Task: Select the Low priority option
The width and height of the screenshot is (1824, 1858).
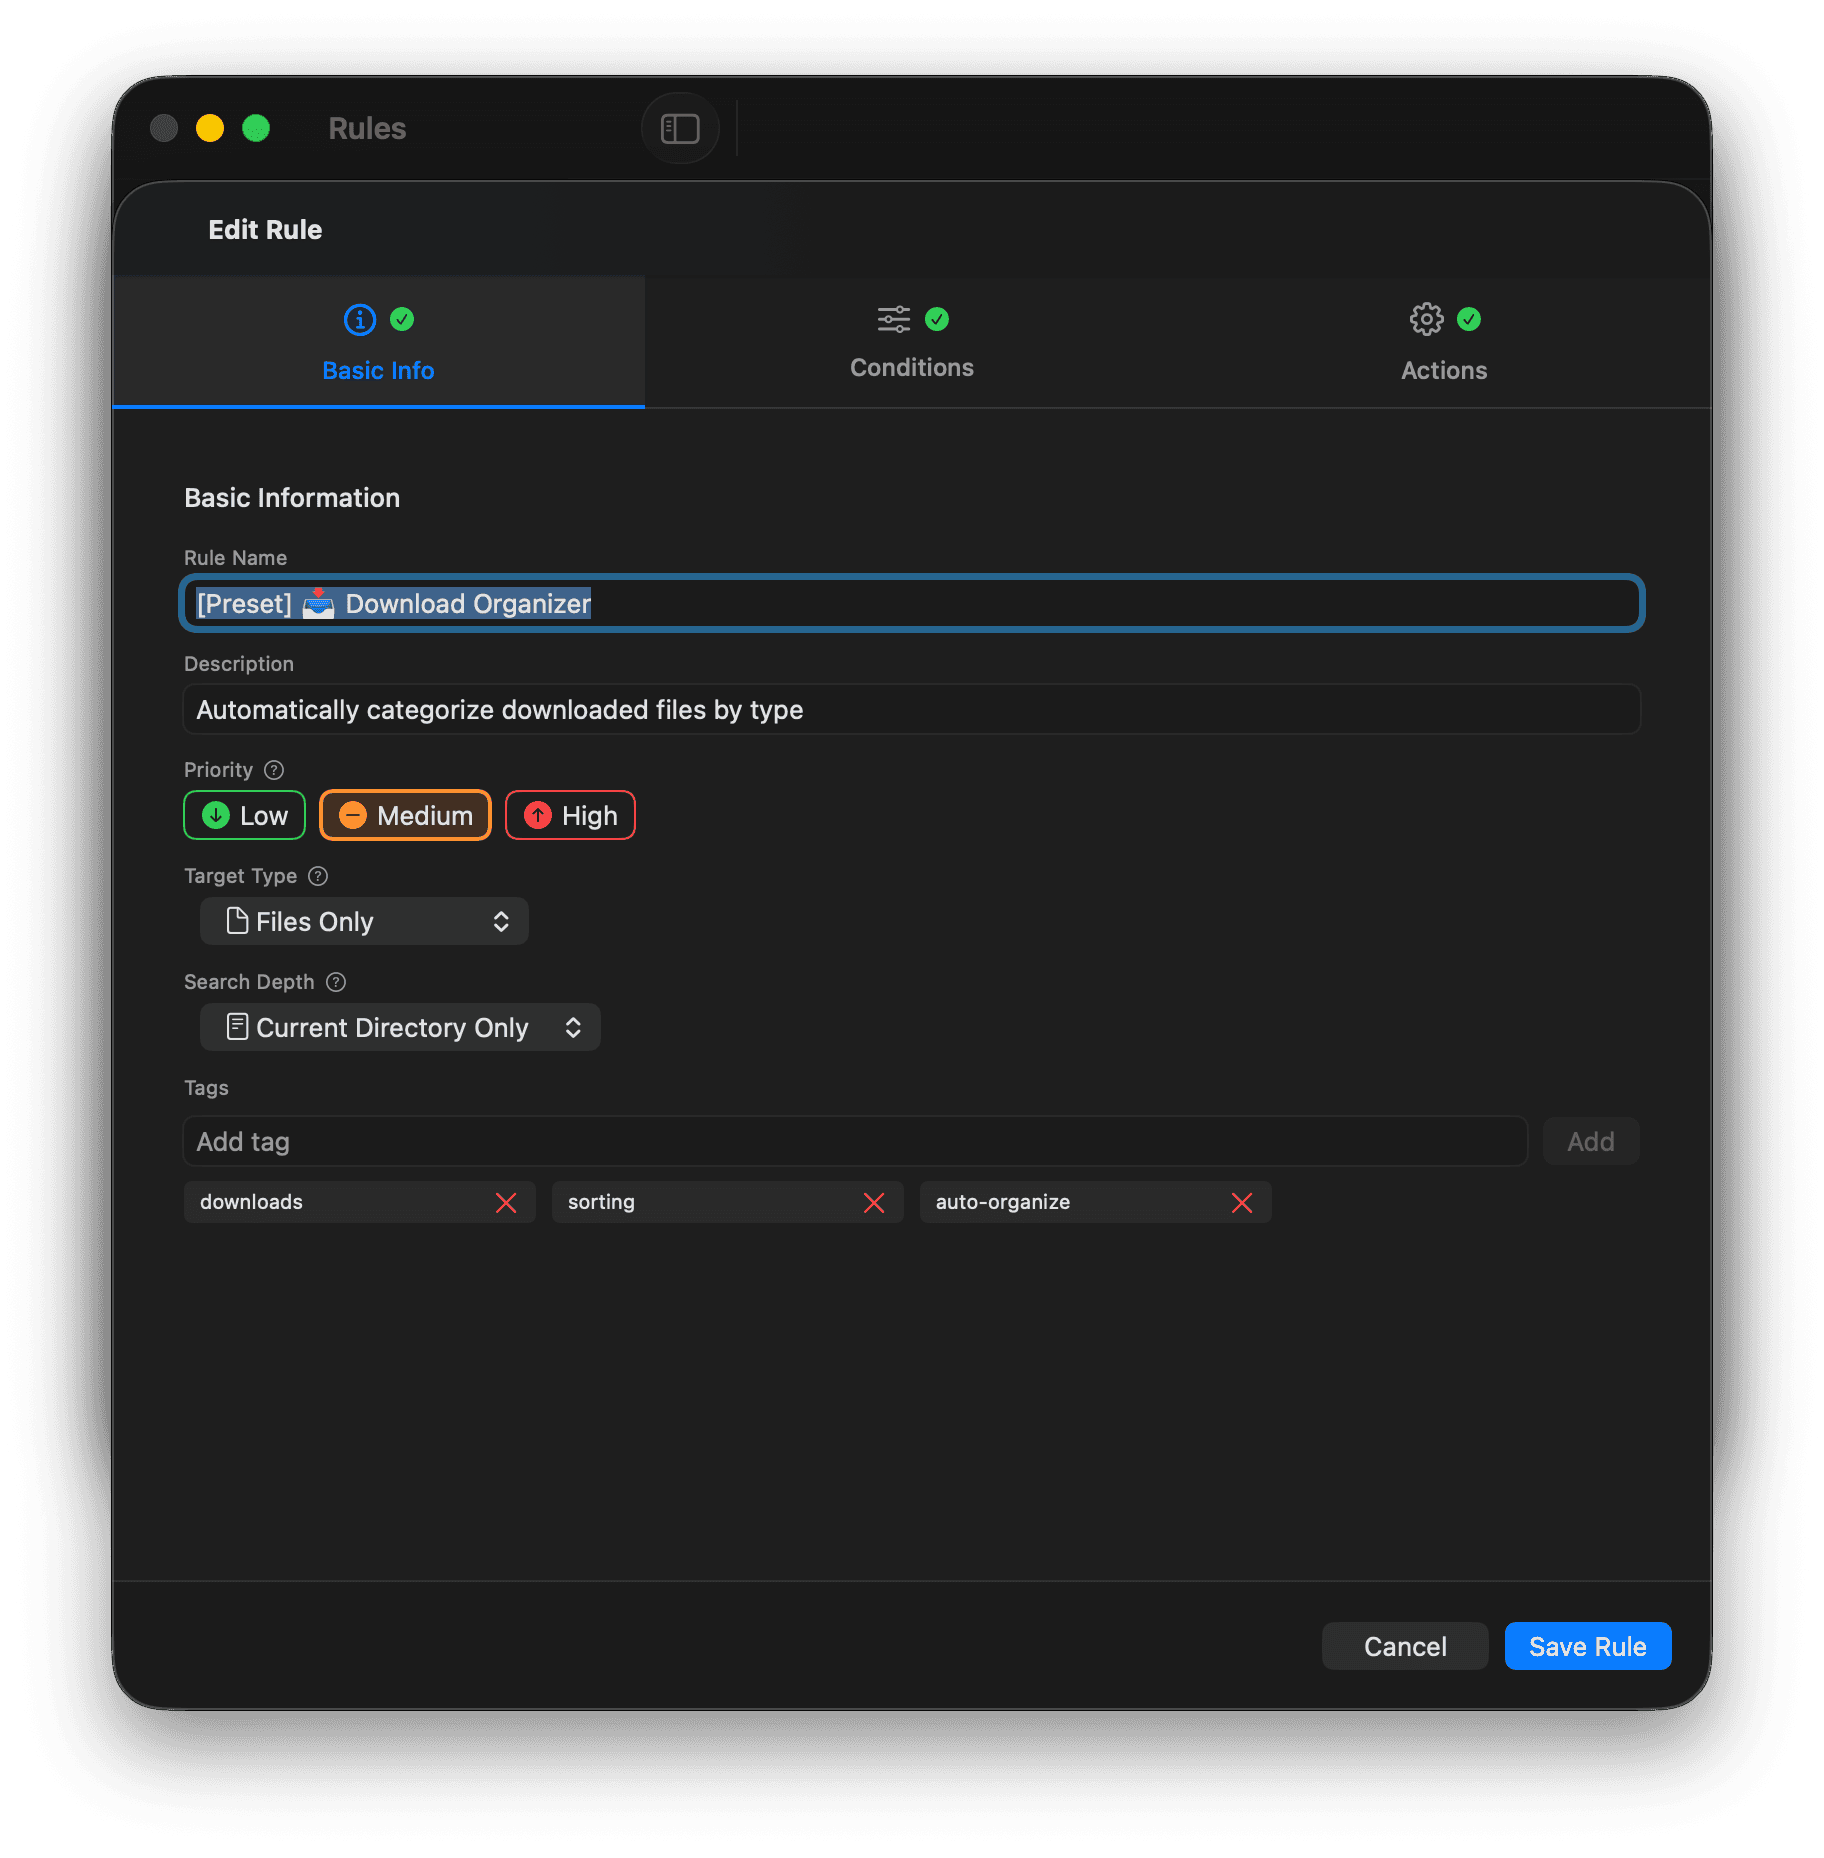Action: pyautogui.click(x=244, y=815)
